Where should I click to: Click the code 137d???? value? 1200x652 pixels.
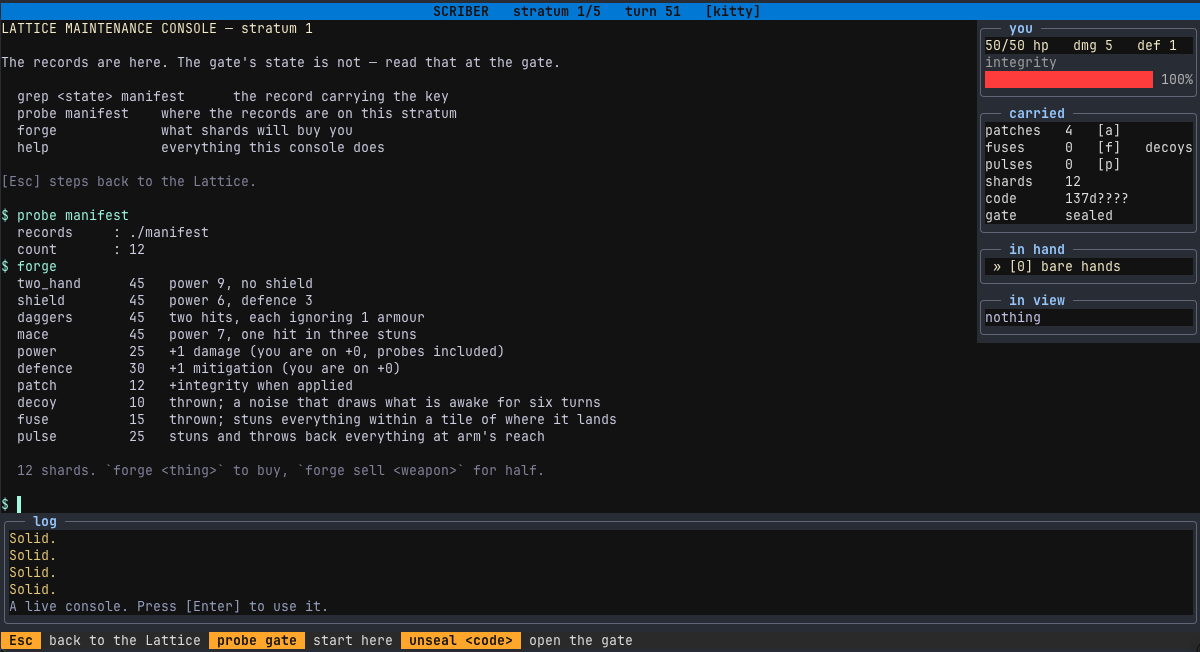[x=1097, y=198]
